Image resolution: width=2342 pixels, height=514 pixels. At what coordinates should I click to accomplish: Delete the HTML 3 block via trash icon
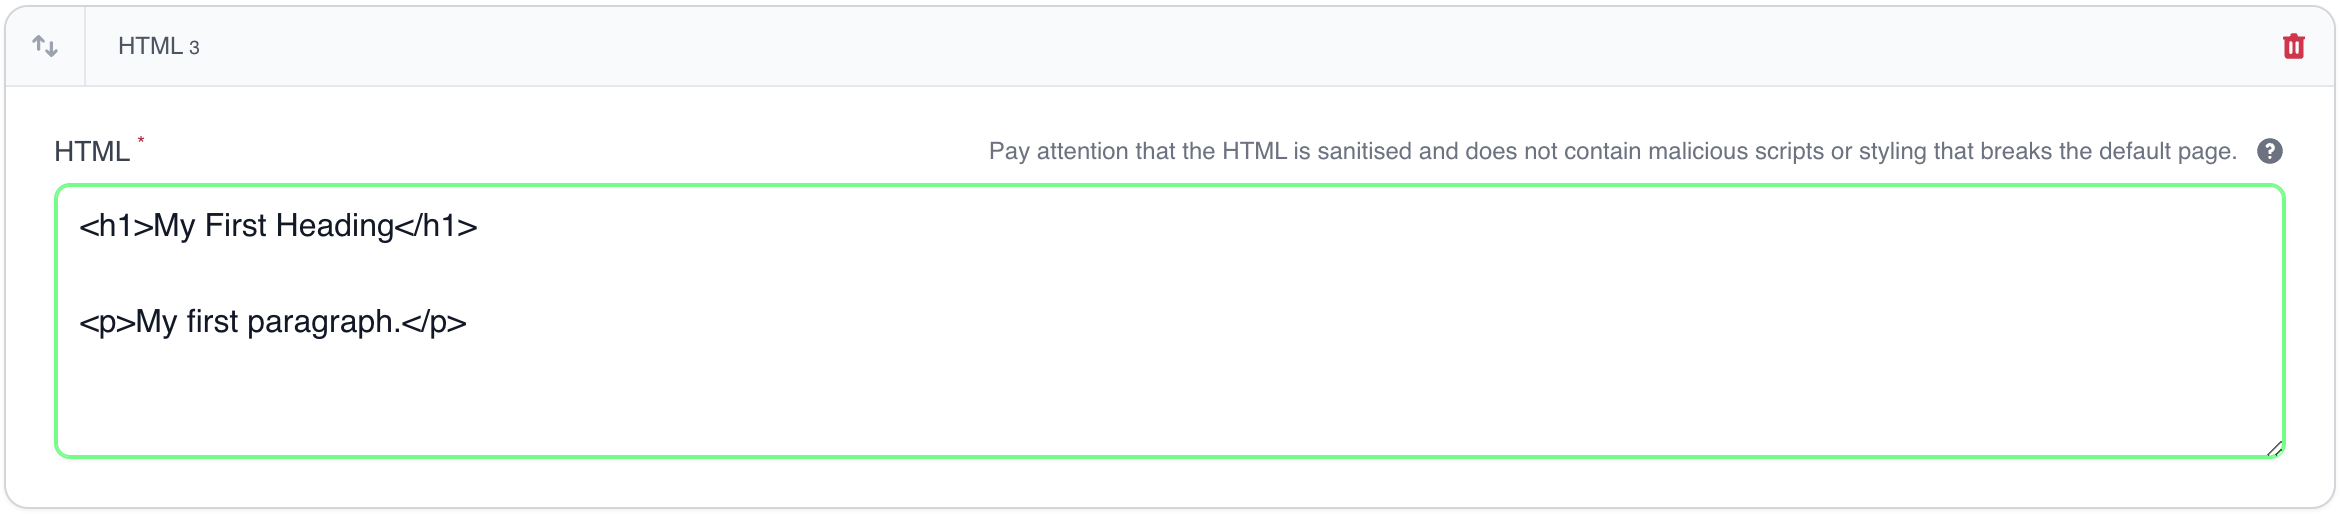click(2293, 47)
